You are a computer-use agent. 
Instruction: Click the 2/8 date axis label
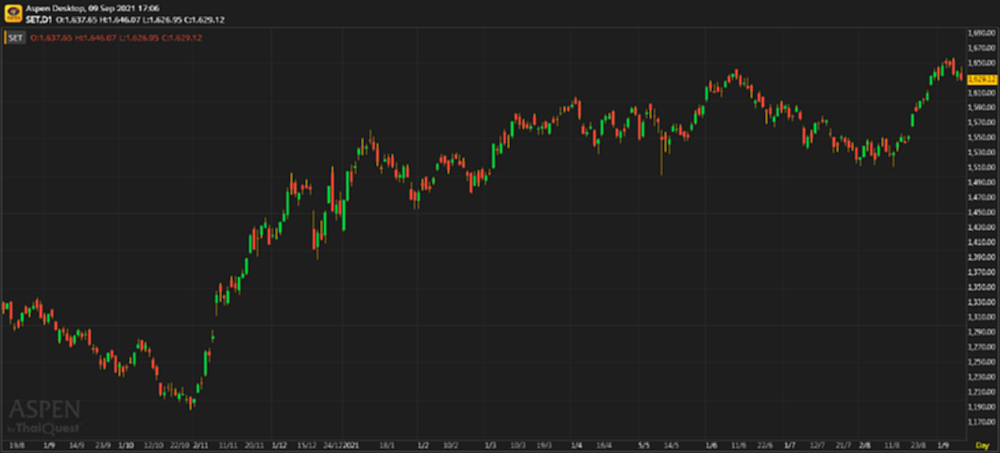[x=865, y=445]
